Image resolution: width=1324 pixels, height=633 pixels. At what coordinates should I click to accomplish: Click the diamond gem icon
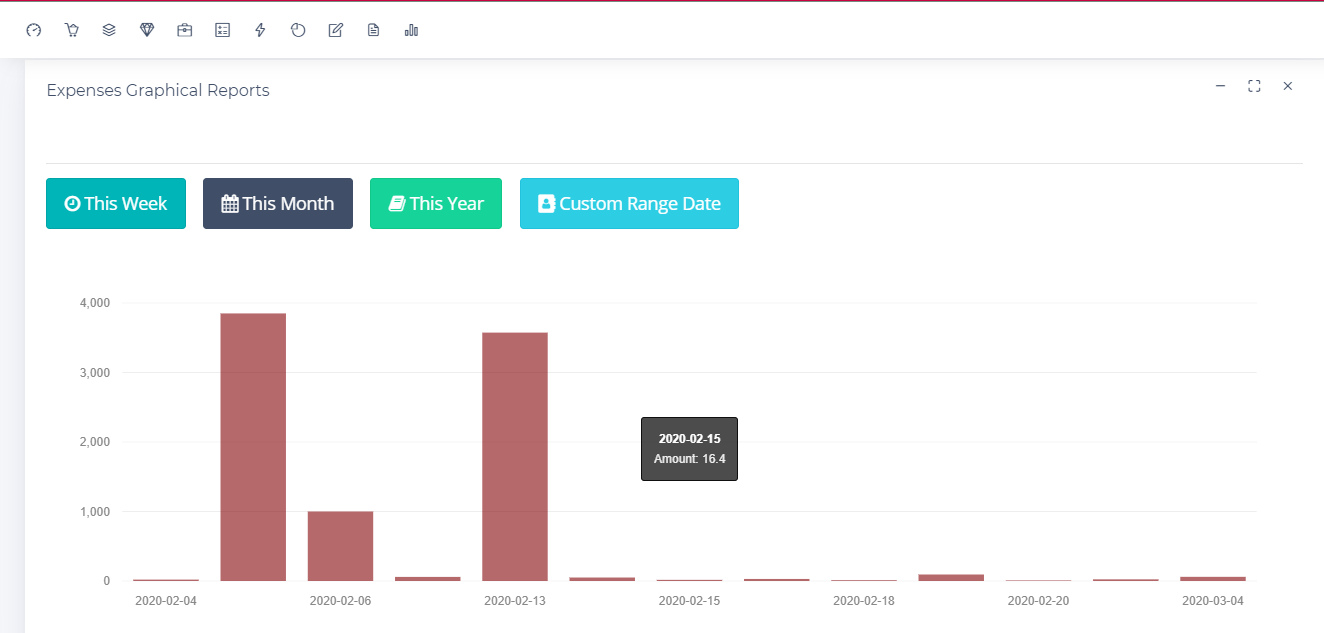(147, 30)
